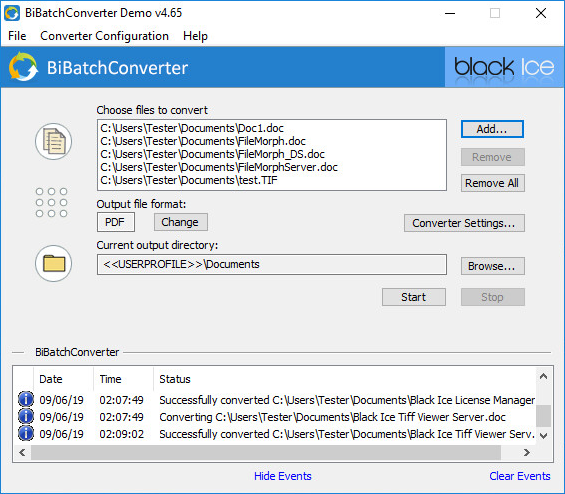Click the greyed Remove button
The width and height of the screenshot is (565, 494).
tap(493, 157)
